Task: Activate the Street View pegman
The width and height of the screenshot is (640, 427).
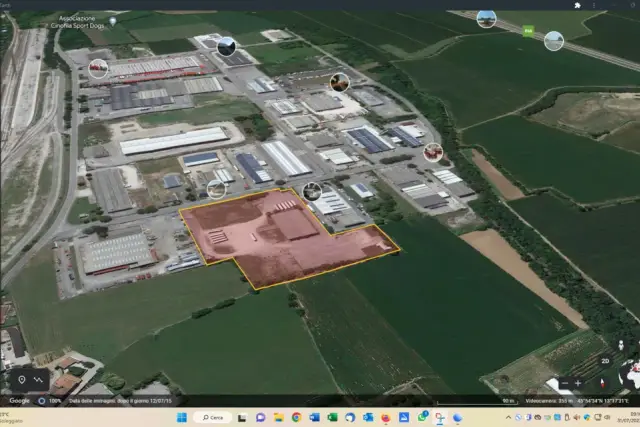Action: [621, 345]
